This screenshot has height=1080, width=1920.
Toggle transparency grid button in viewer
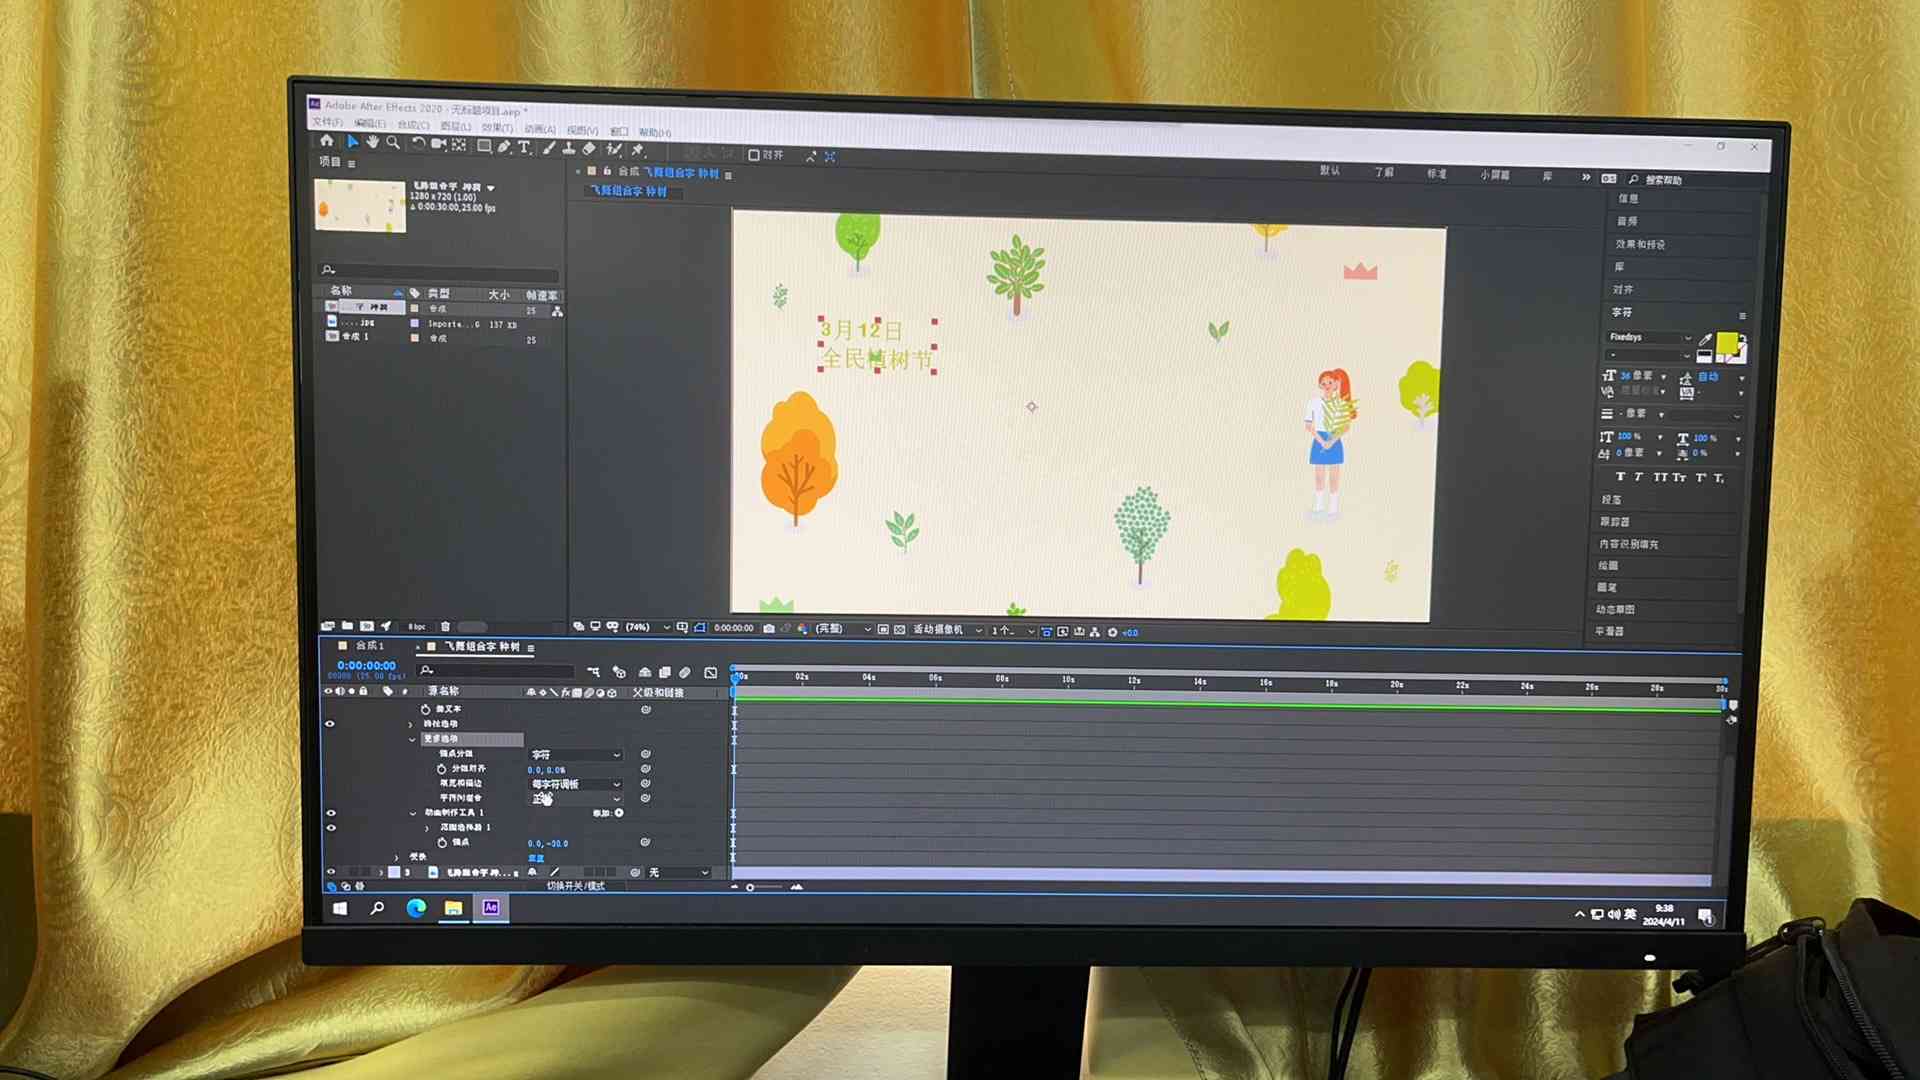(x=900, y=629)
